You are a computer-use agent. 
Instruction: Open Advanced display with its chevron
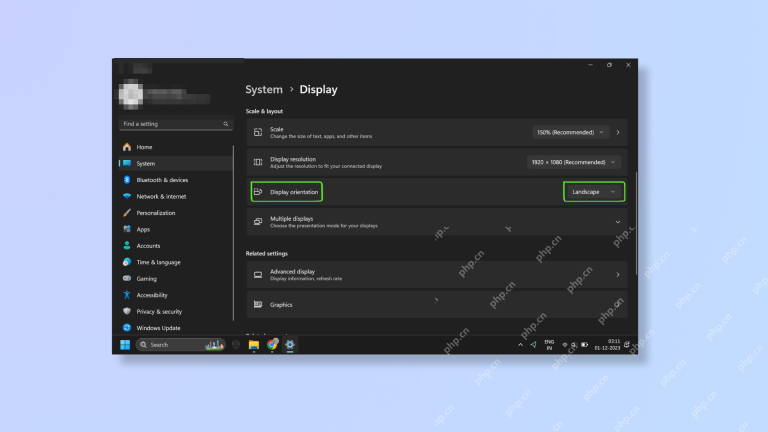618,275
